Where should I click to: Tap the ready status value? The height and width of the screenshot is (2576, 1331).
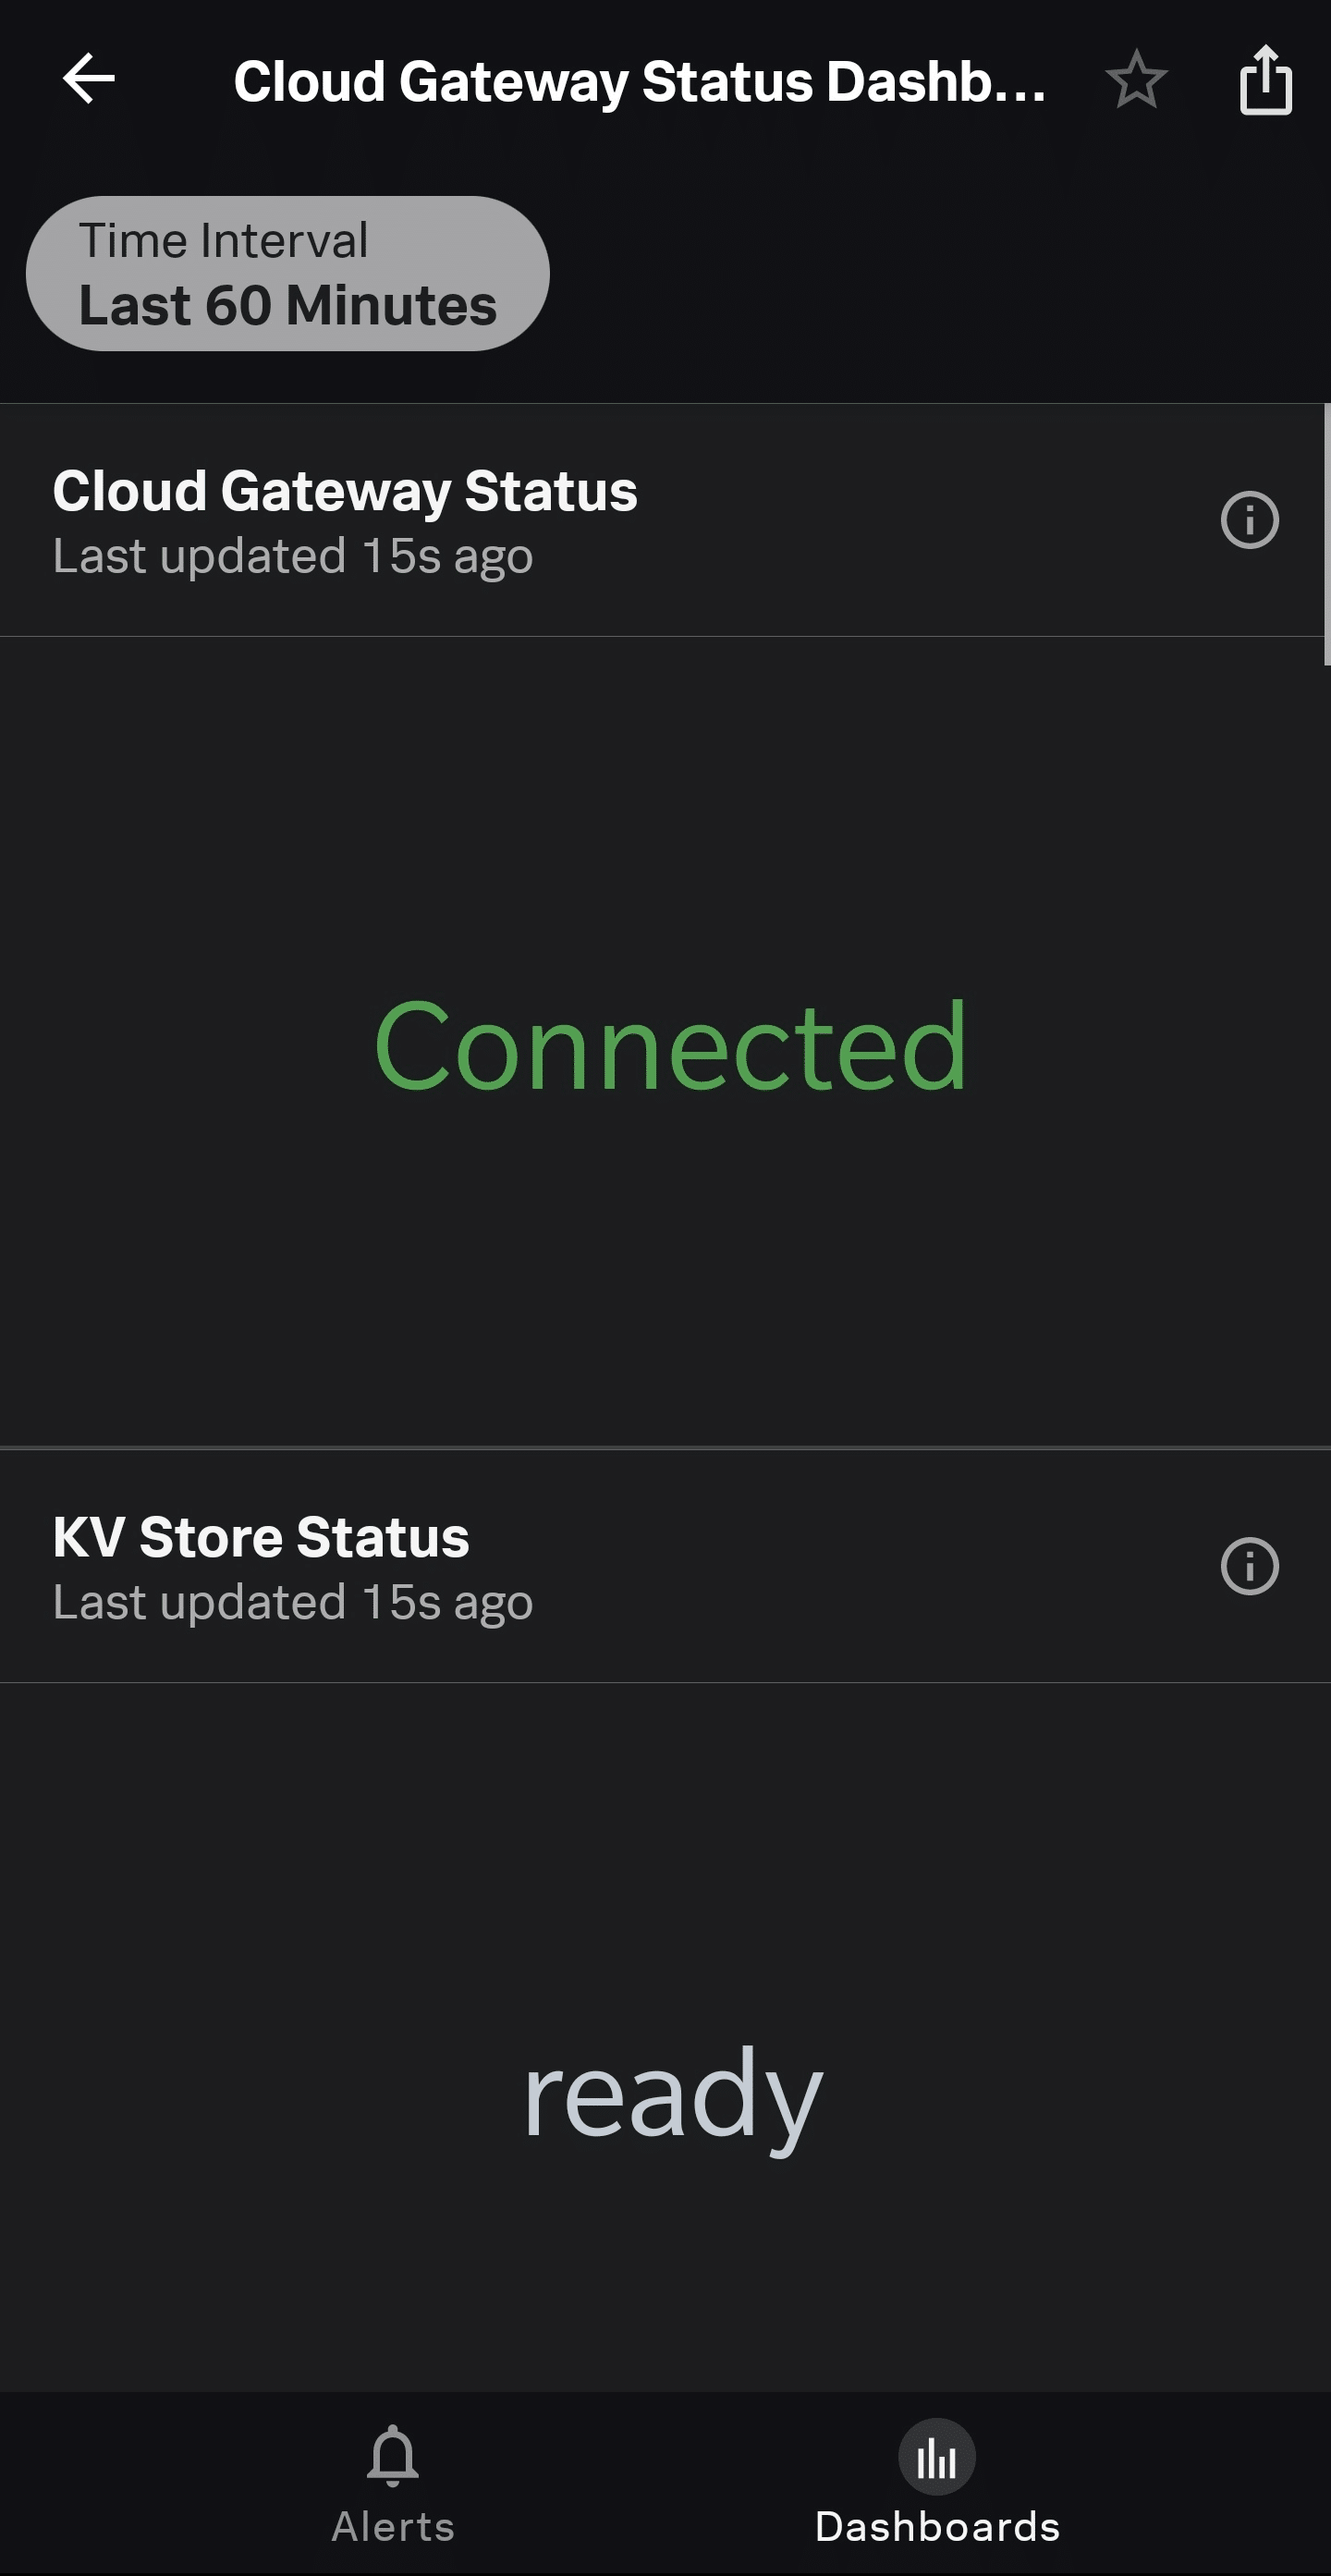pos(672,2097)
